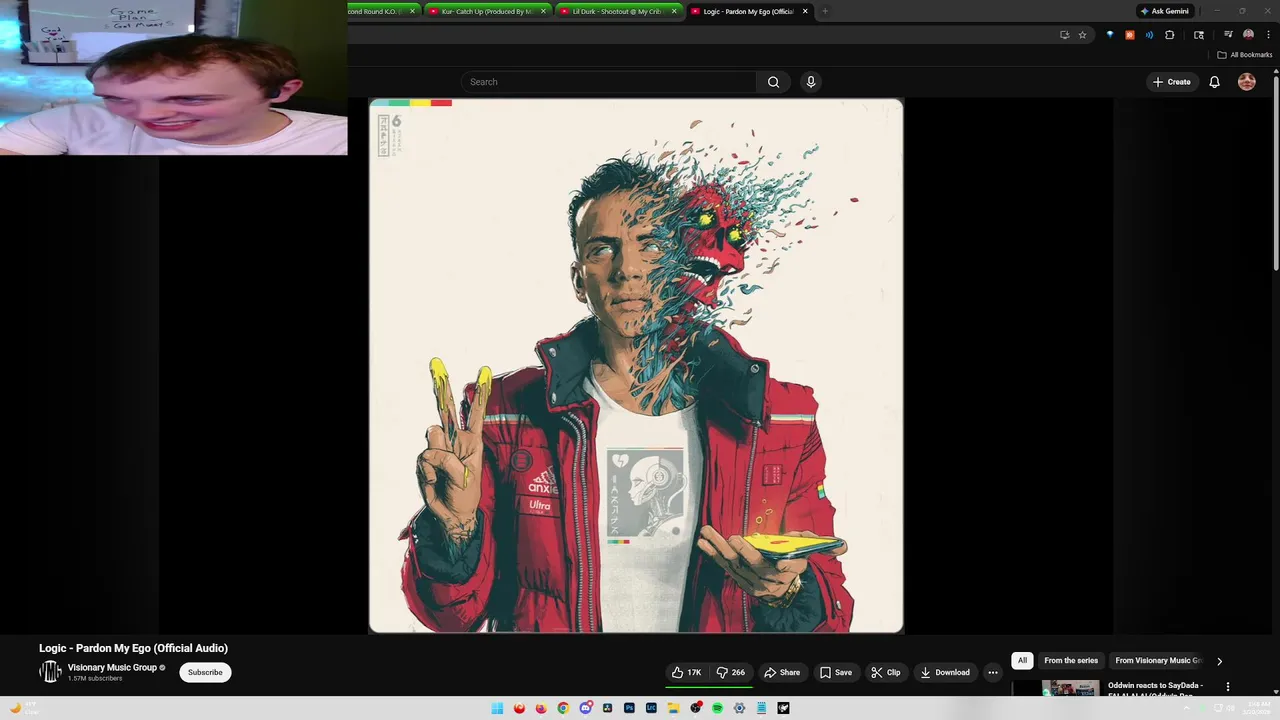Click the orange extension icon
Image resolution: width=1280 pixels, height=720 pixels.
[1130, 35]
